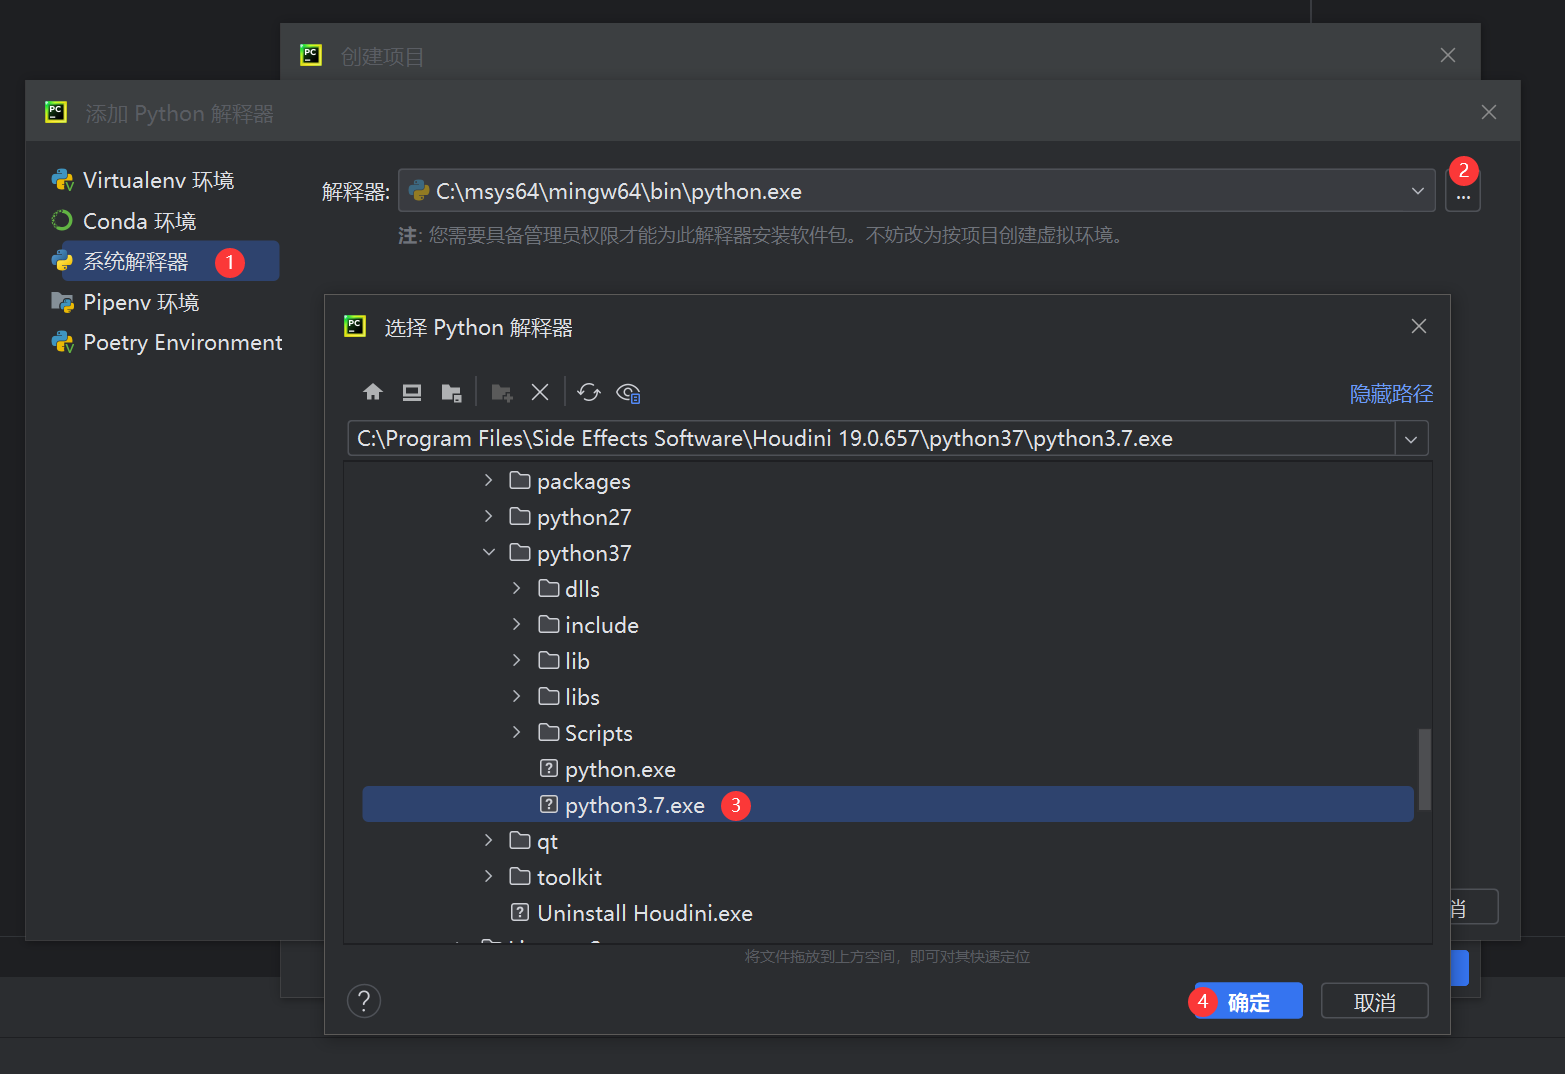Viewport: 1565px width, 1074px height.
Task: Jump to the desktop directory icon
Action: 412,392
